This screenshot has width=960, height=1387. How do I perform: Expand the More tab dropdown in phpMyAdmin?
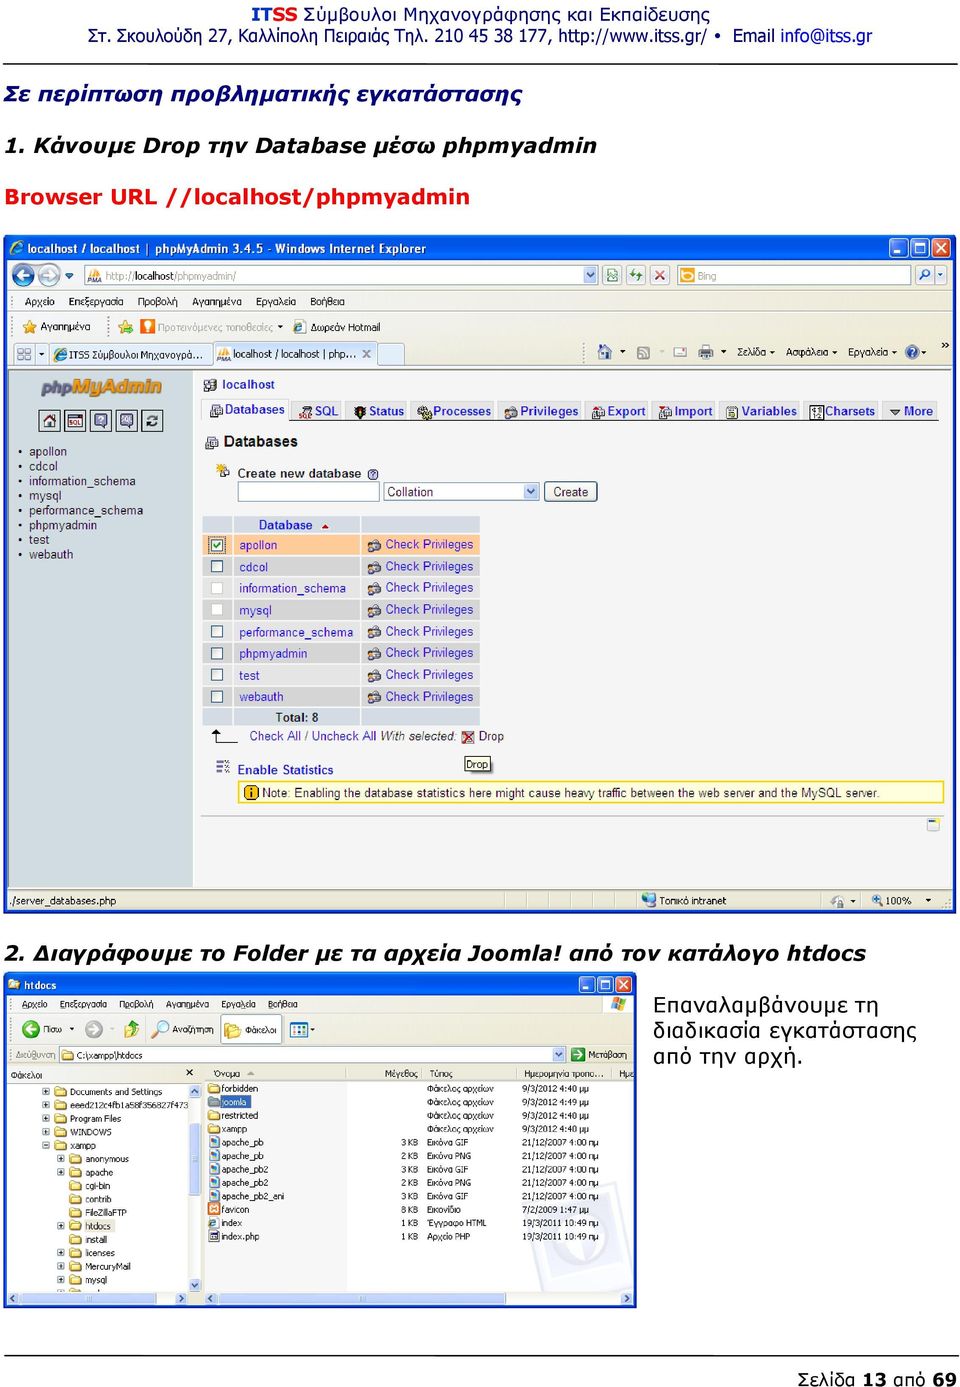coord(911,411)
